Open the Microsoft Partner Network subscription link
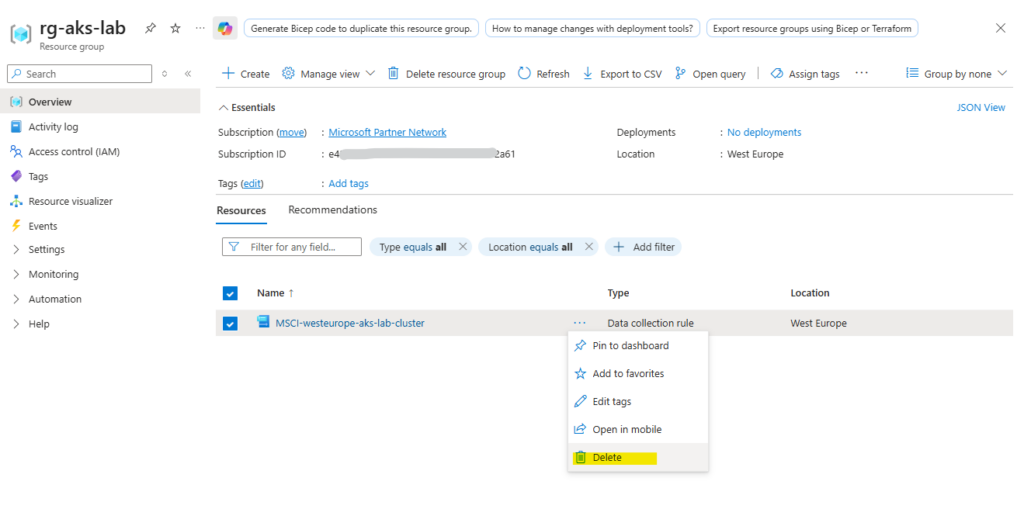1024x509 pixels. click(x=387, y=132)
